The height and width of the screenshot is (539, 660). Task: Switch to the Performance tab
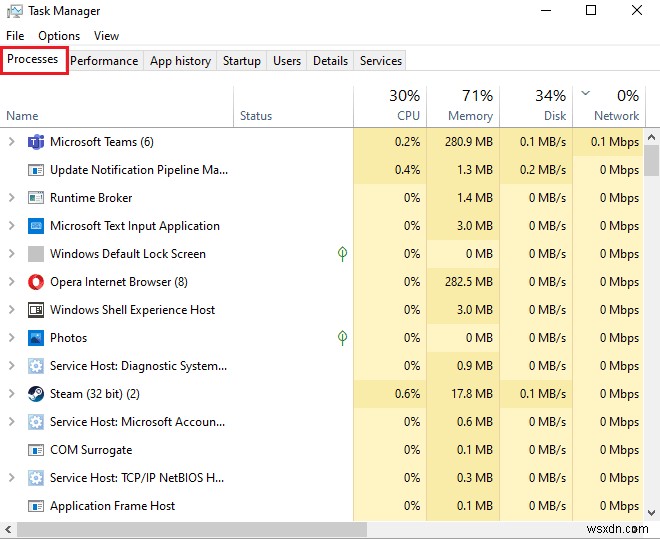coord(104,61)
